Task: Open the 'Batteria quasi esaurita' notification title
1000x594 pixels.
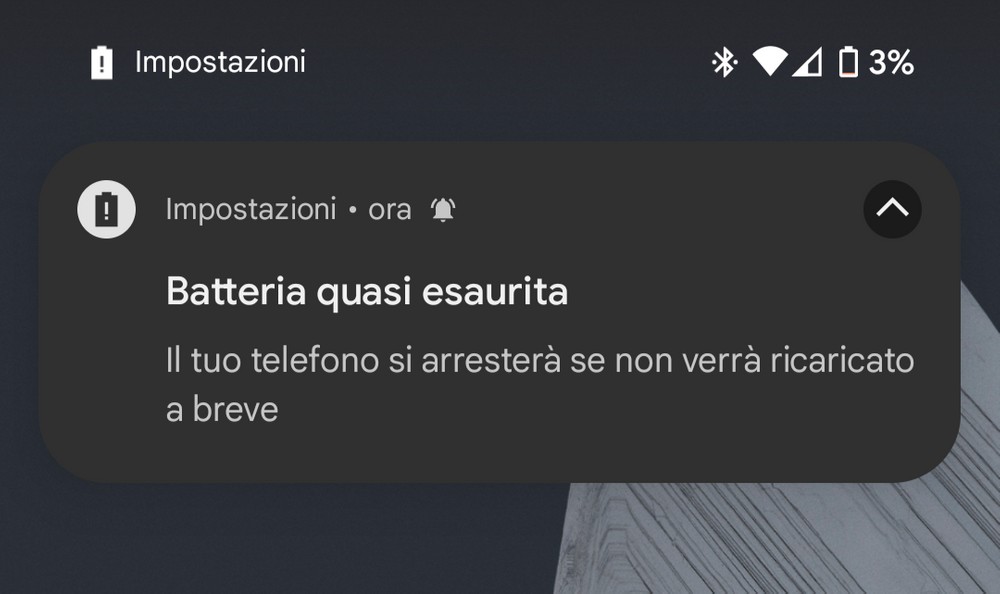Action: coord(367,292)
